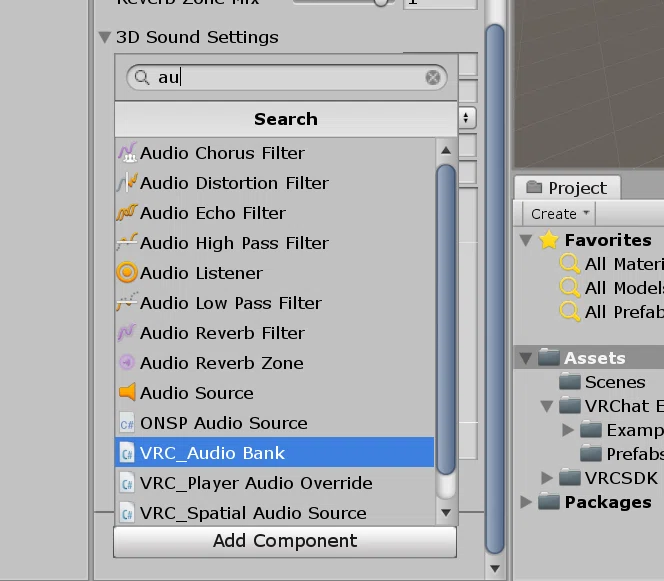Image resolution: width=664 pixels, height=581 pixels.
Task: Click into the component search field
Action: click(x=287, y=77)
